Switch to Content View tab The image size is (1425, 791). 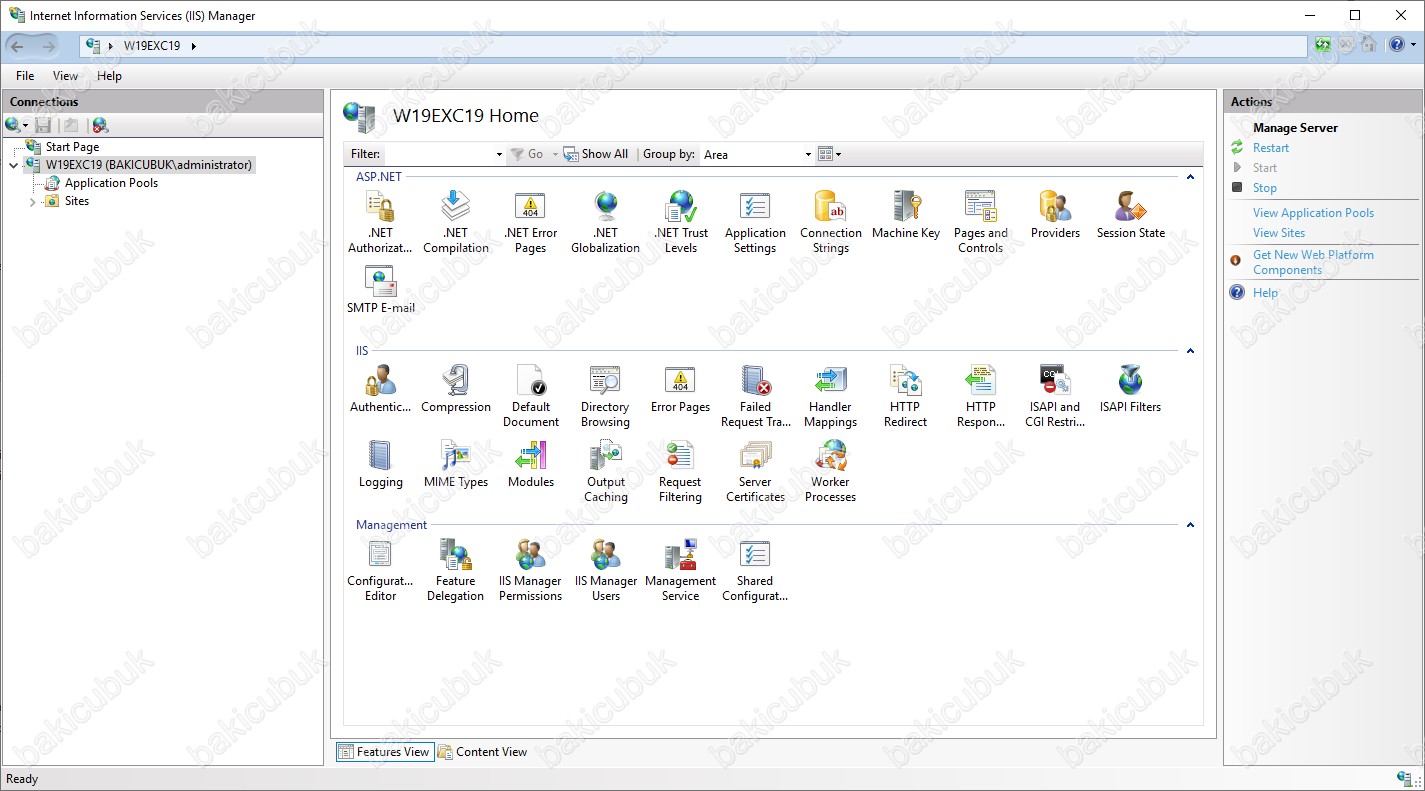coord(482,752)
